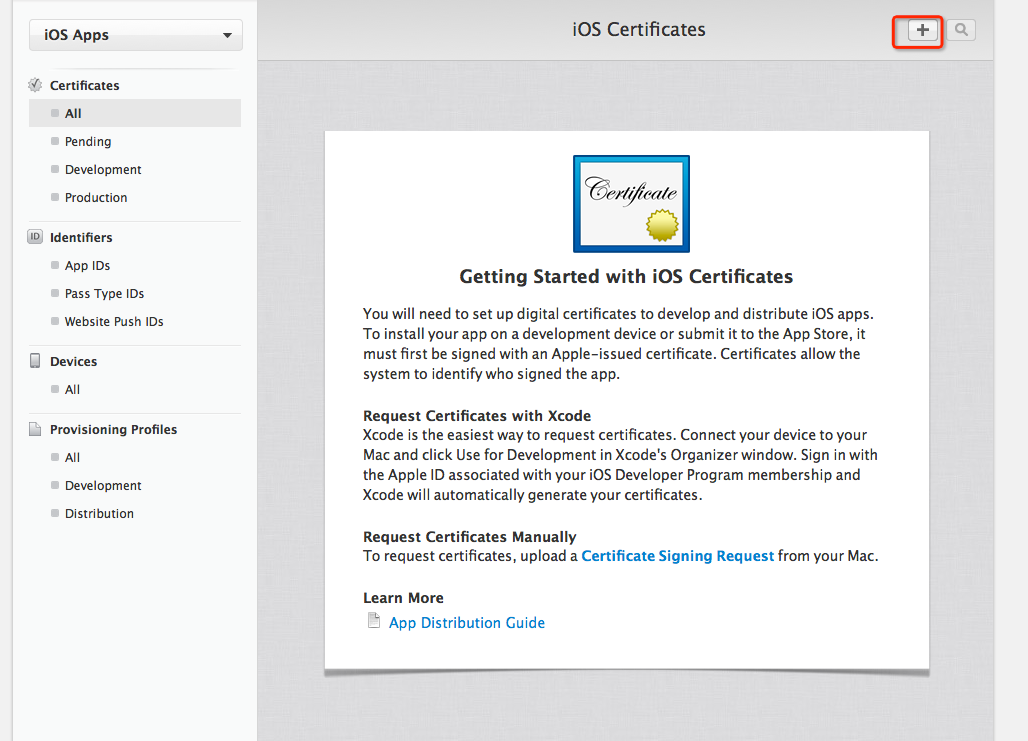Open Development certificates list
The image size is (1028, 741).
(x=103, y=169)
